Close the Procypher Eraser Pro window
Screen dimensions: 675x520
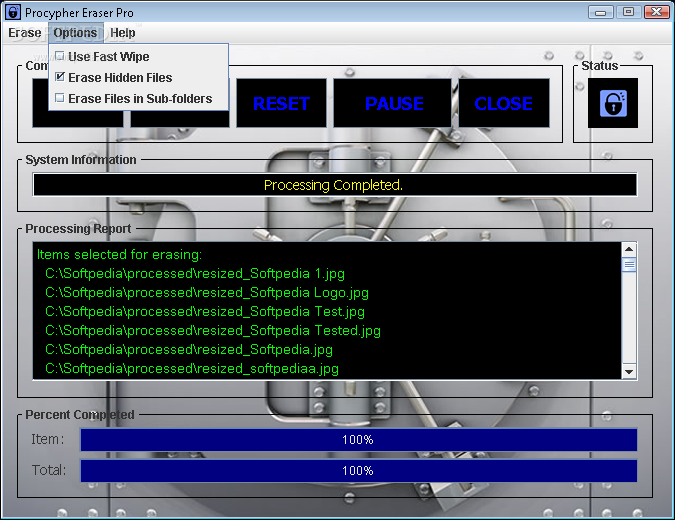pyautogui.click(x=656, y=12)
